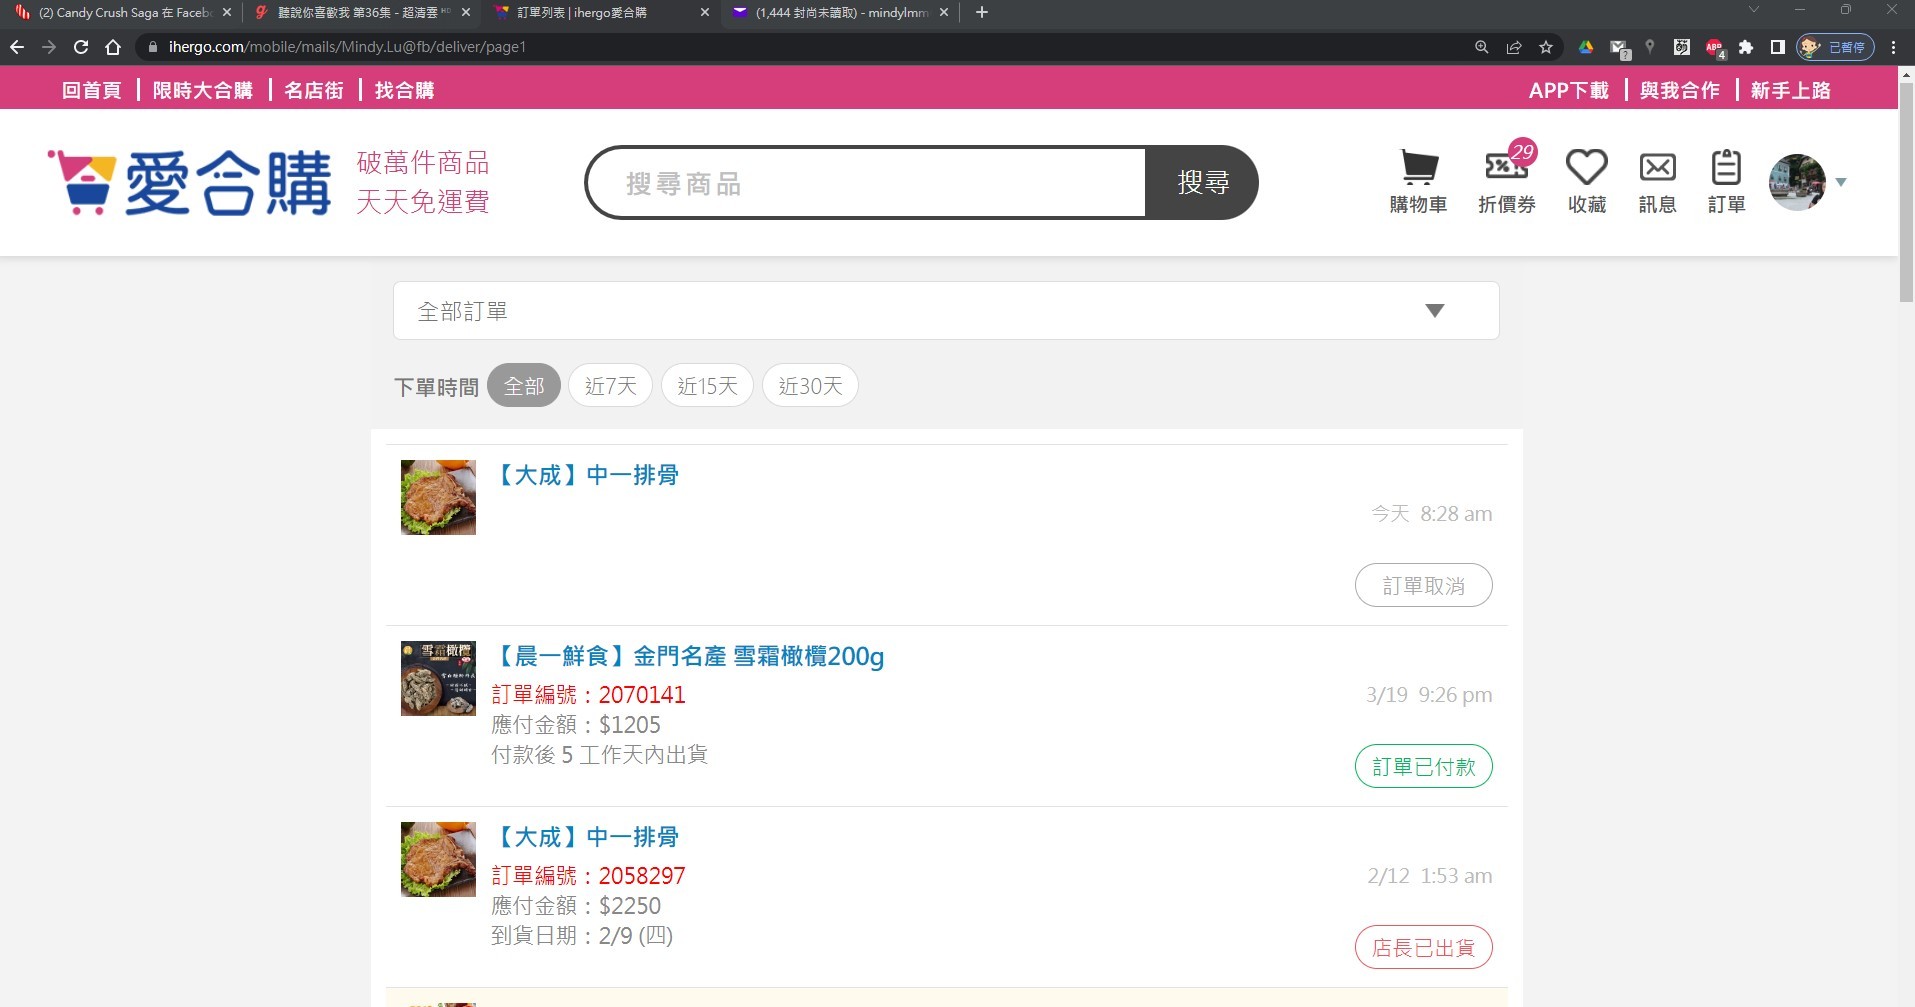Screen dimensions: 1915x1007
Task: Click the browser address bar URL
Action: coord(347,47)
